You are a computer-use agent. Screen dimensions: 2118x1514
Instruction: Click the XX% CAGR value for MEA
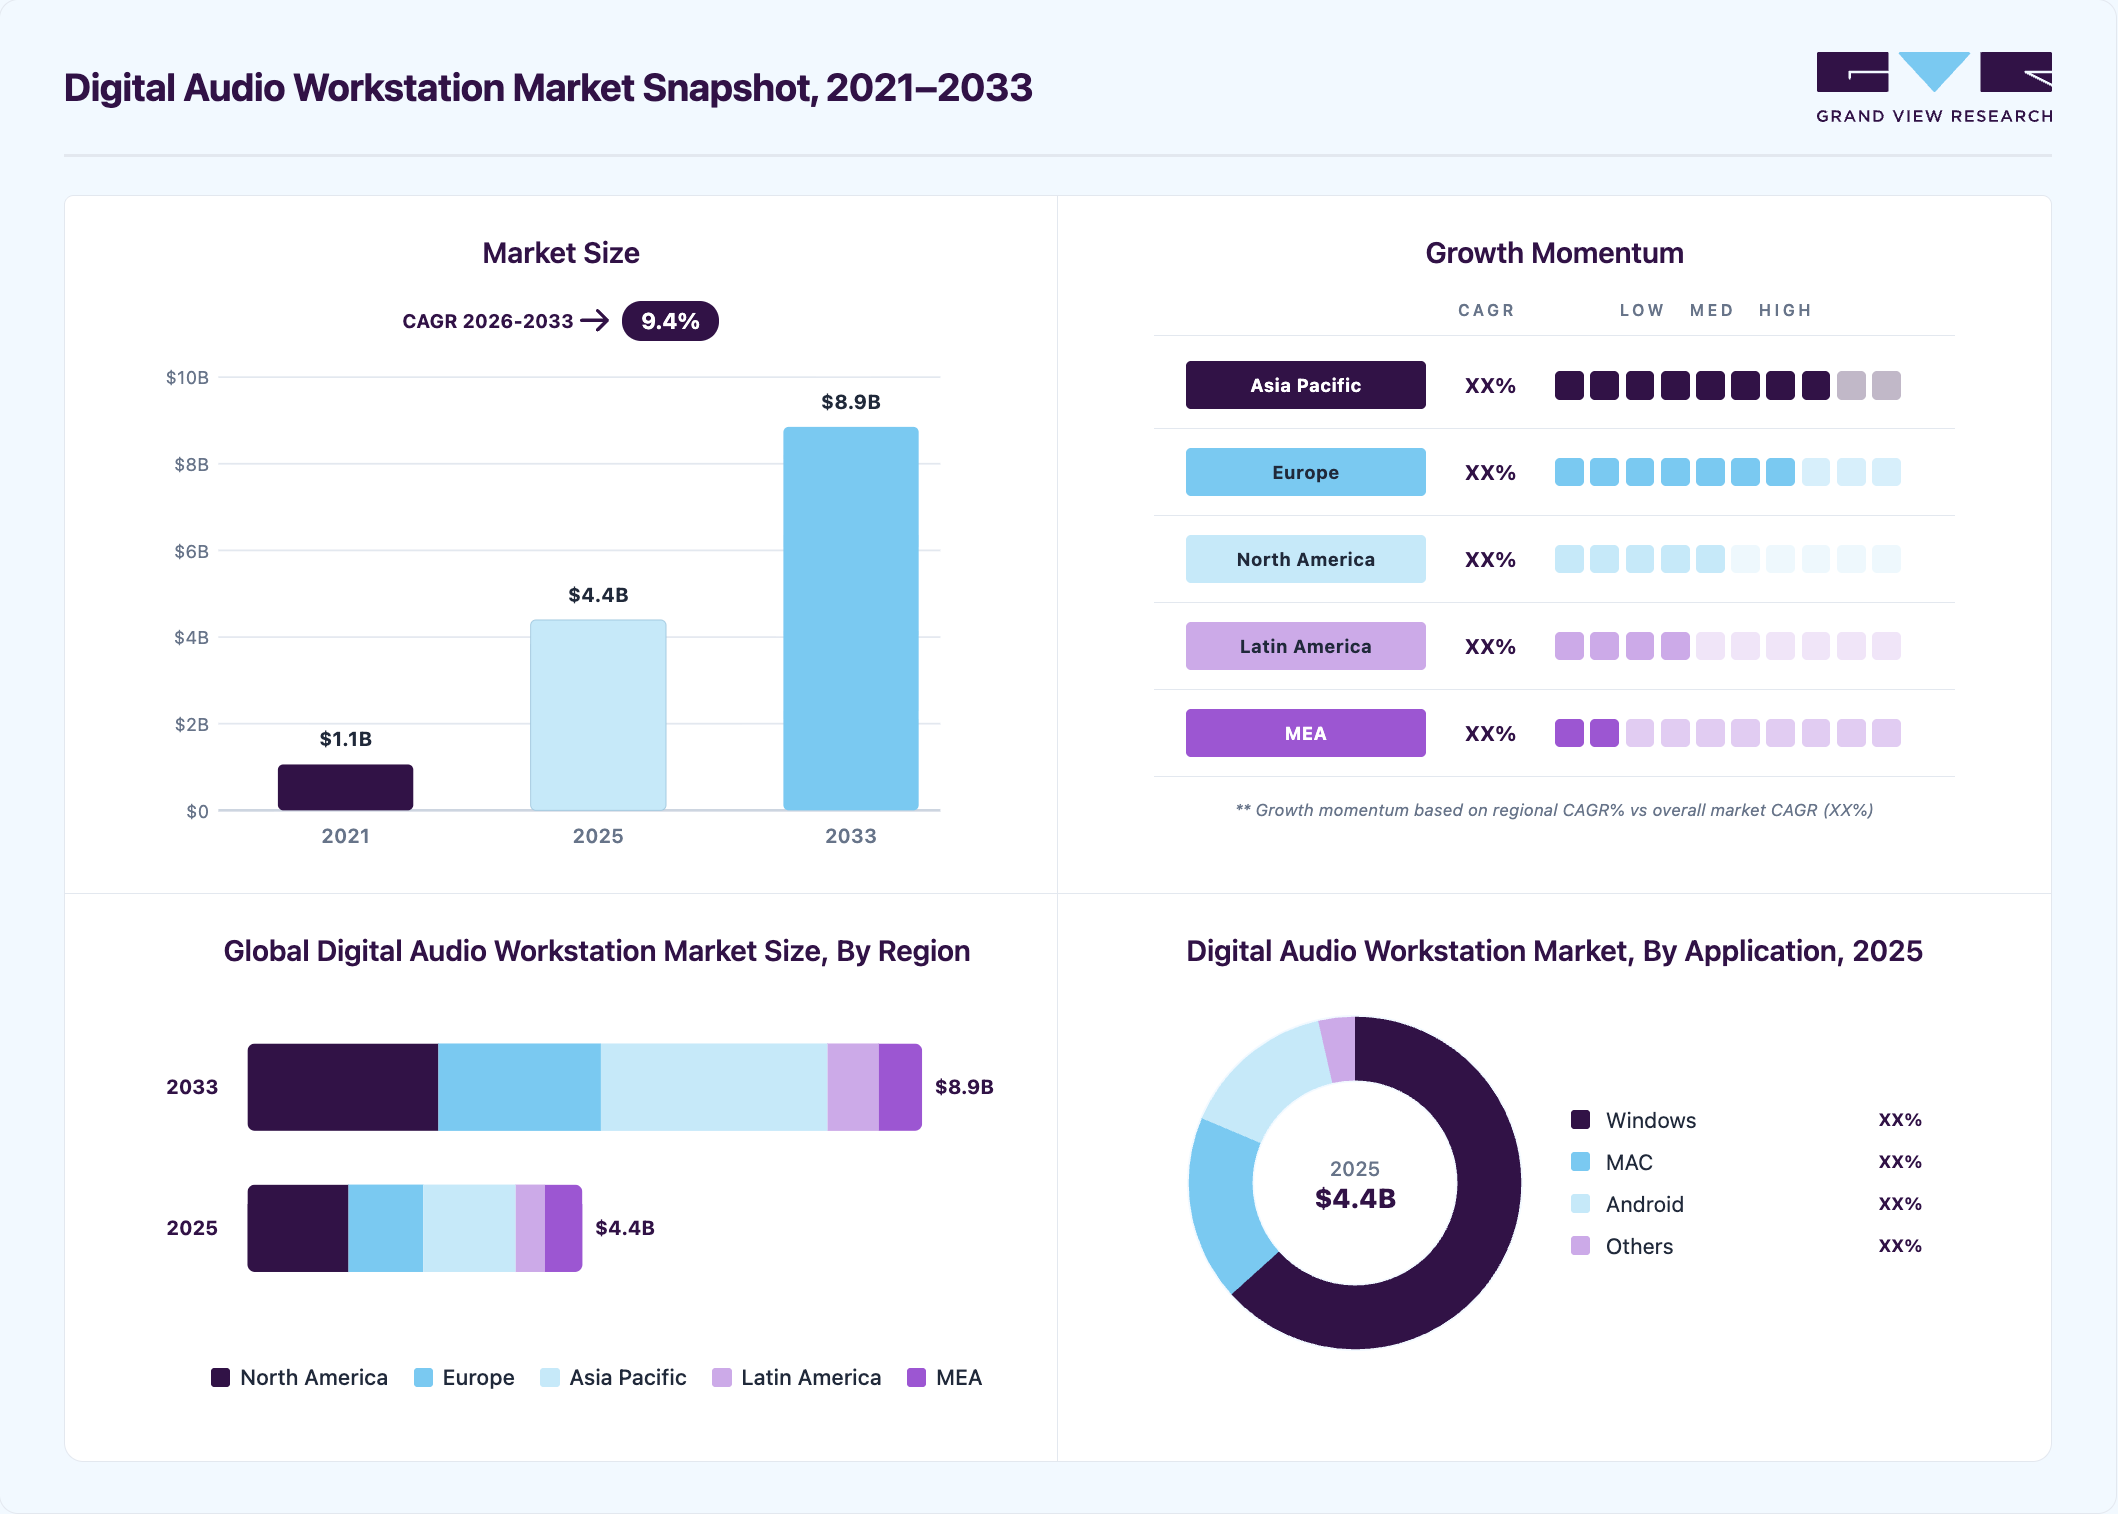[1490, 734]
